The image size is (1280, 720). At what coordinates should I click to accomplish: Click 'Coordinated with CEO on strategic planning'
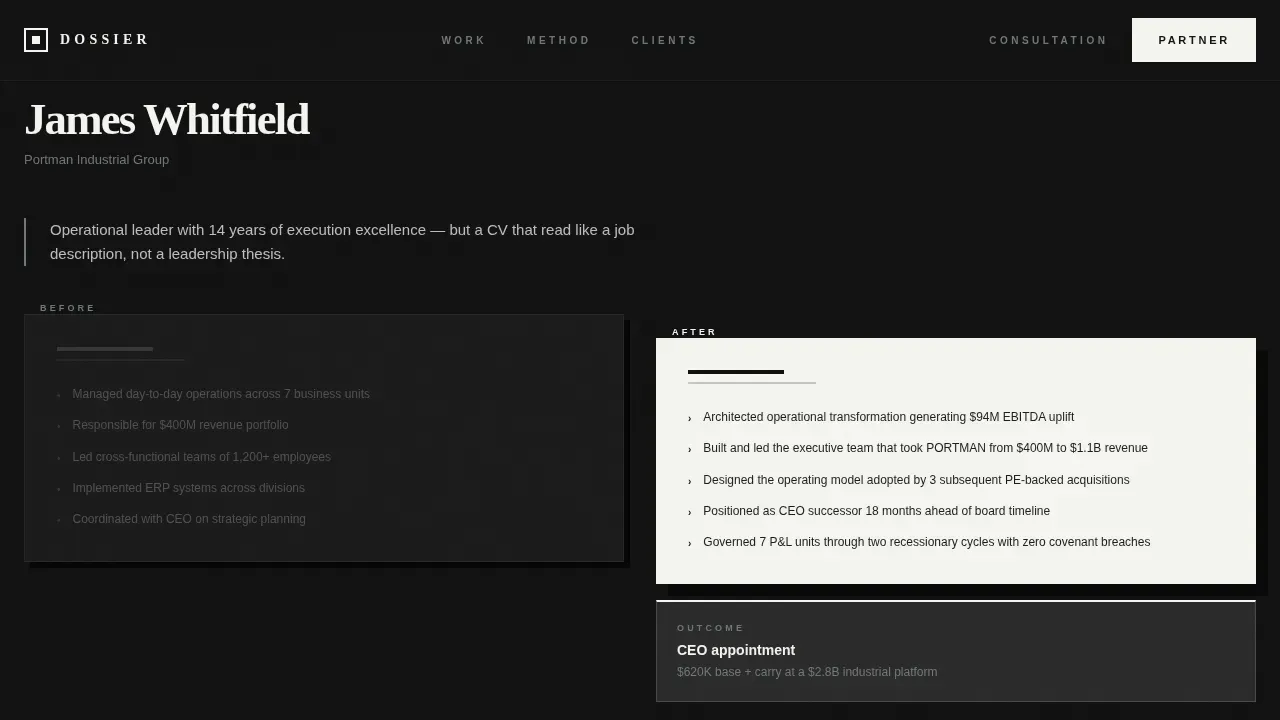(189, 519)
